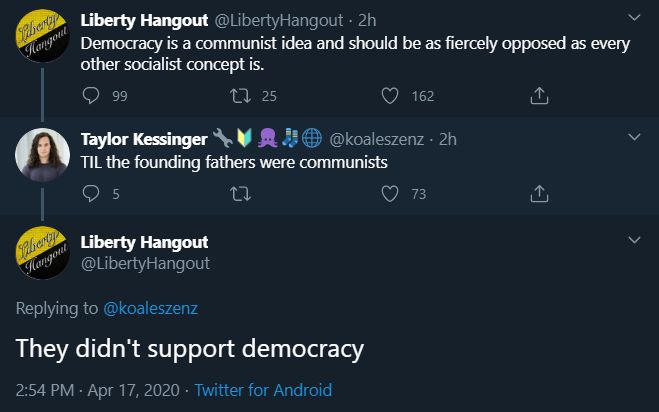Open the 2:54 PM Apr 17, 2020 timestamp

click(x=96, y=390)
